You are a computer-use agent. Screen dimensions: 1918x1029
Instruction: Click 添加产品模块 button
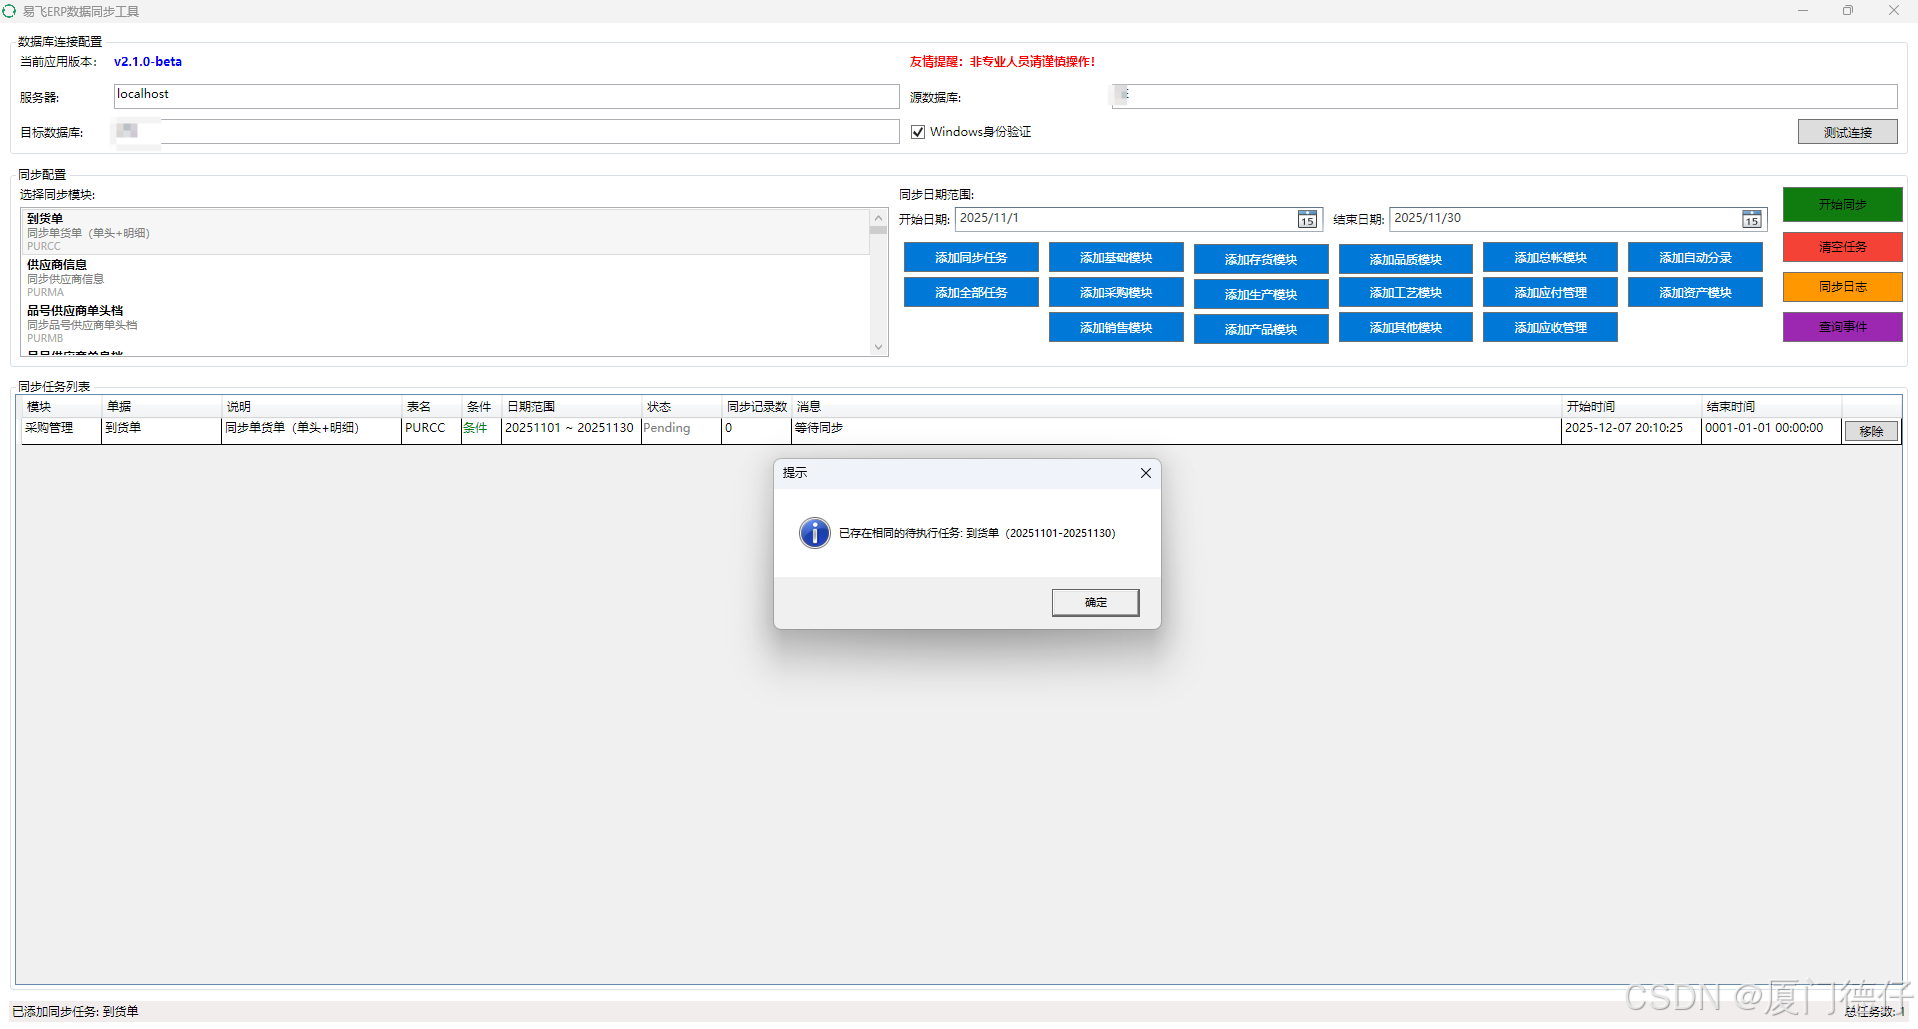(1261, 329)
